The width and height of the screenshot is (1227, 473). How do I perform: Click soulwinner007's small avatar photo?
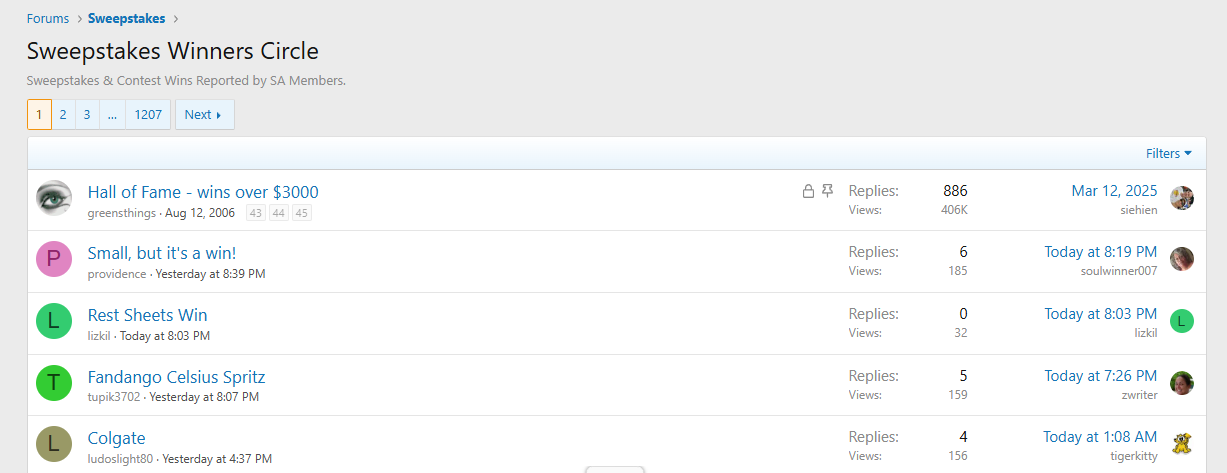(x=1182, y=259)
